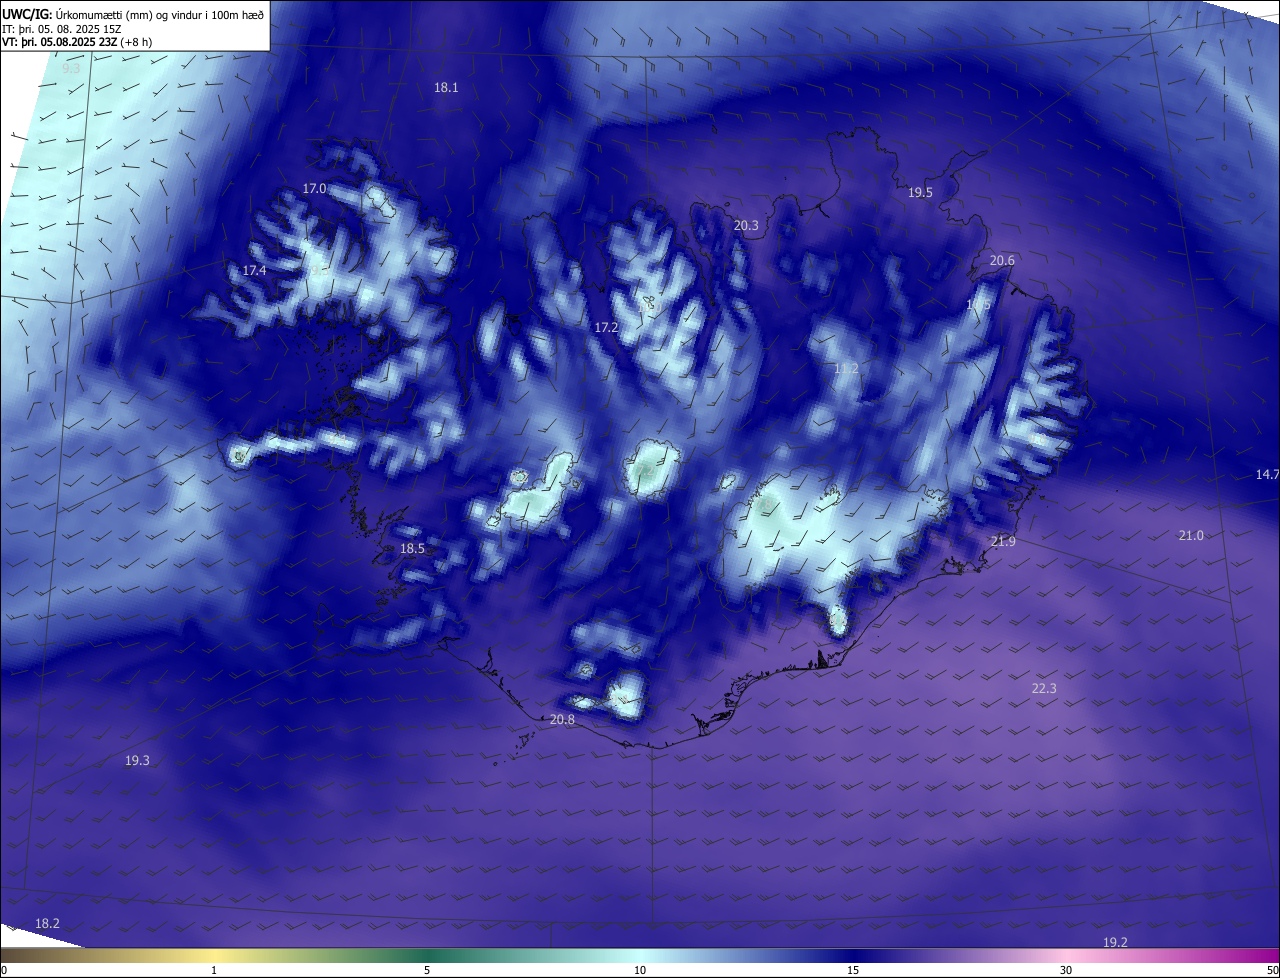Click the 18.5 value on the map
Image resolution: width=1280 pixels, height=978 pixels.
pyautogui.click(x=412, y=549)
